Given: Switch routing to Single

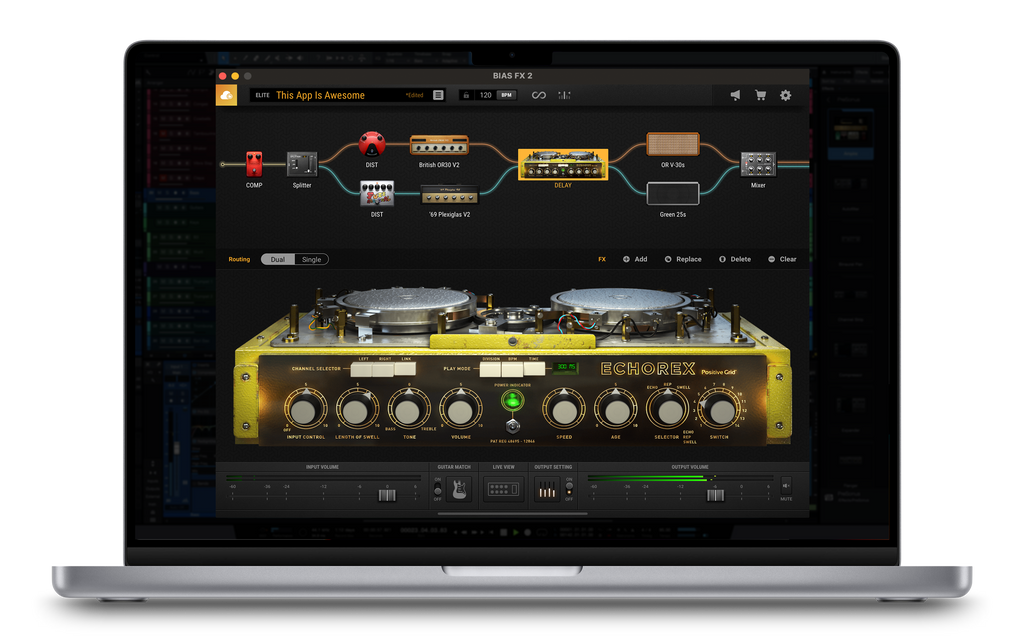Looking at the screenshot, I should pyautogui.click(x=312, y=259).
